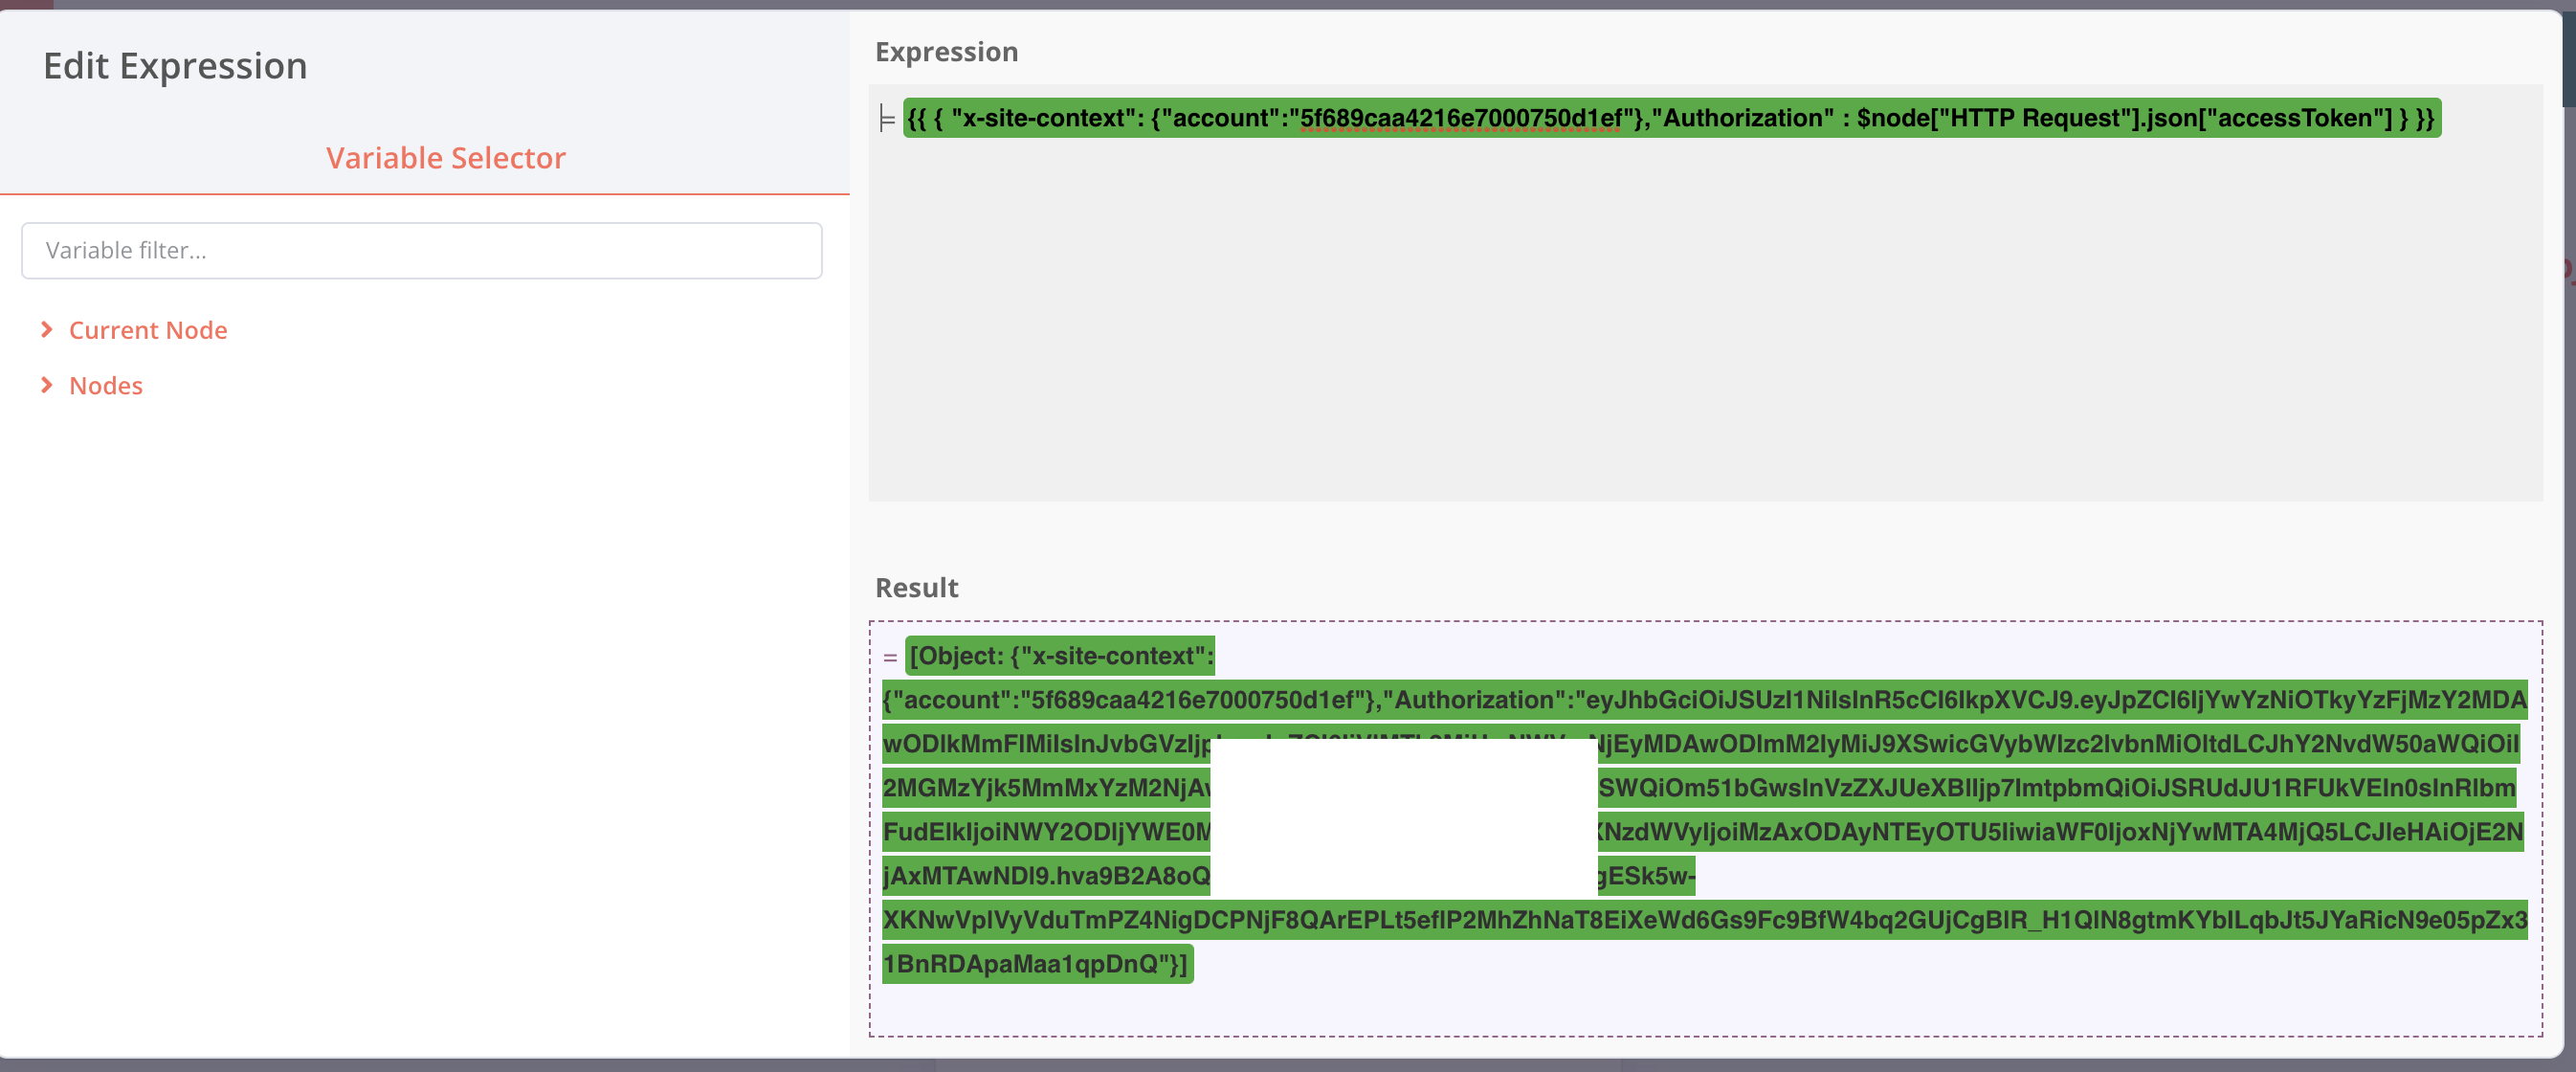Select the Variable Selector tab
Image resolution: width=2576 pixels, height=1072 pixels.
click(445, 158)
